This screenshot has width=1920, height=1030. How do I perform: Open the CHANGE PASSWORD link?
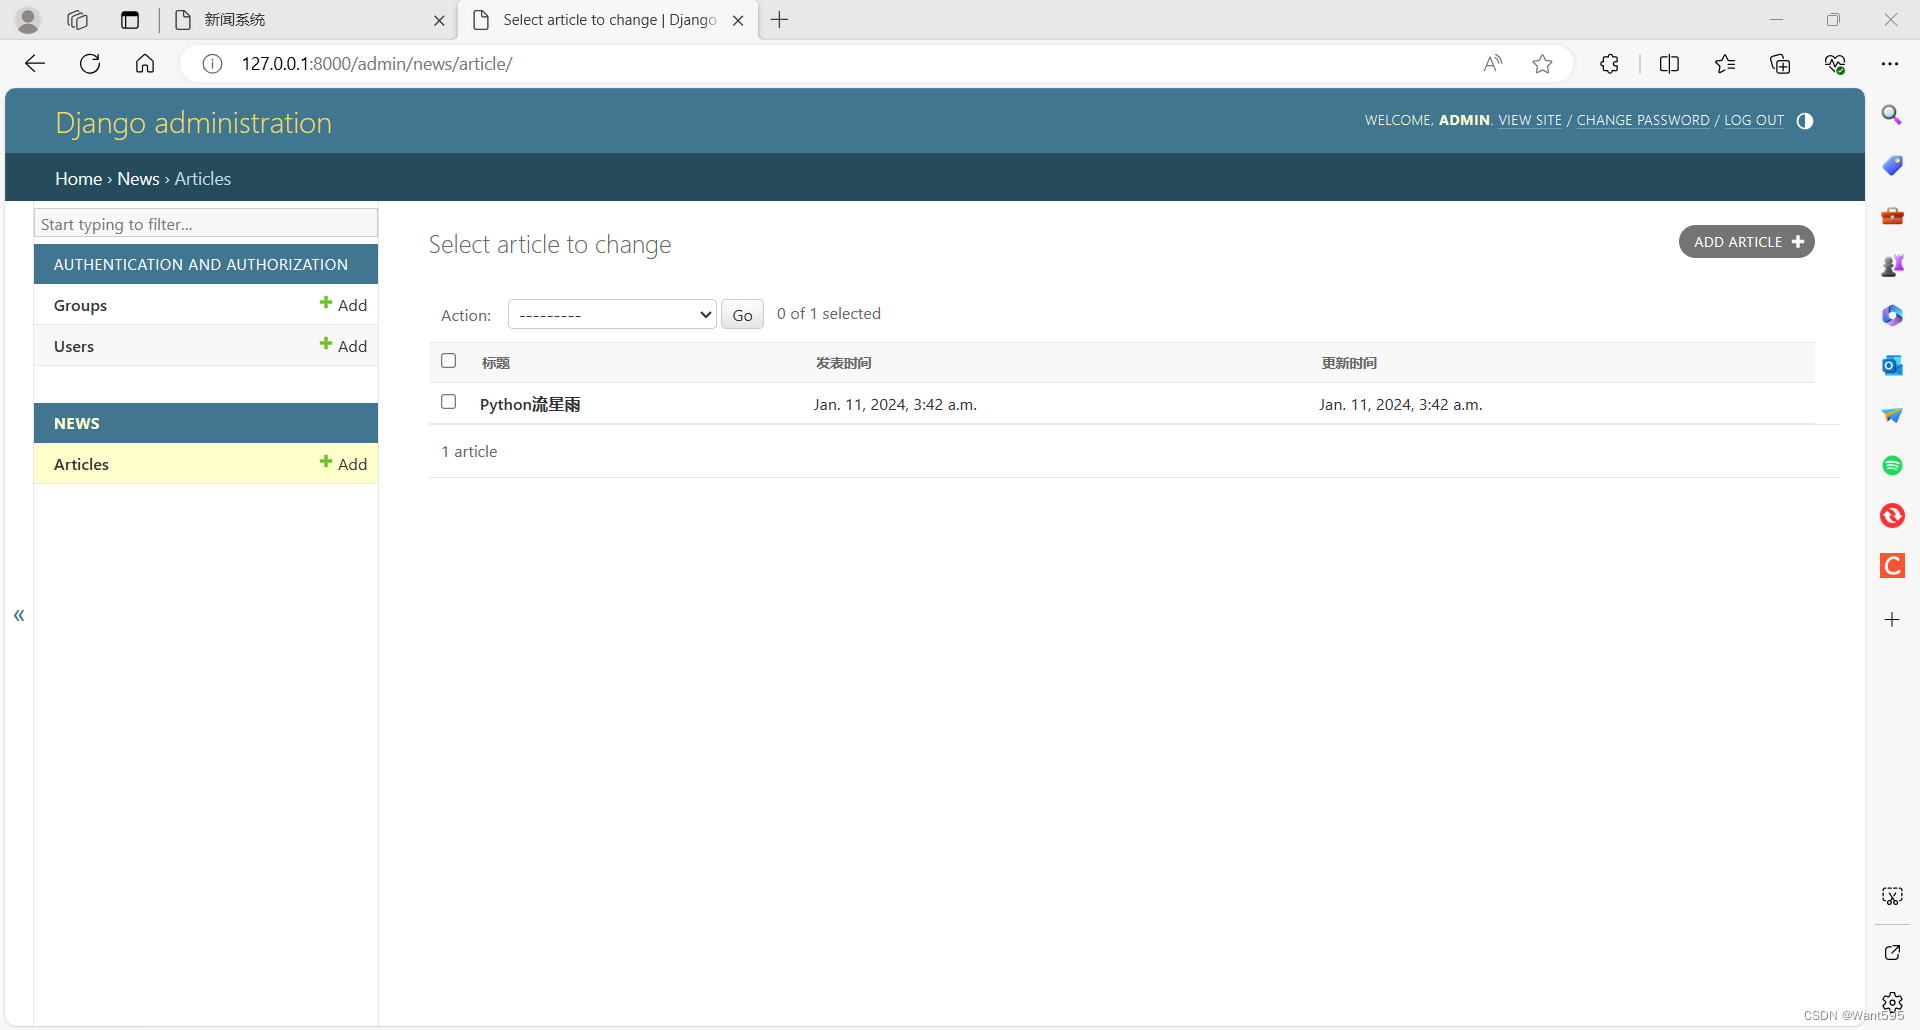point(1643,120)
